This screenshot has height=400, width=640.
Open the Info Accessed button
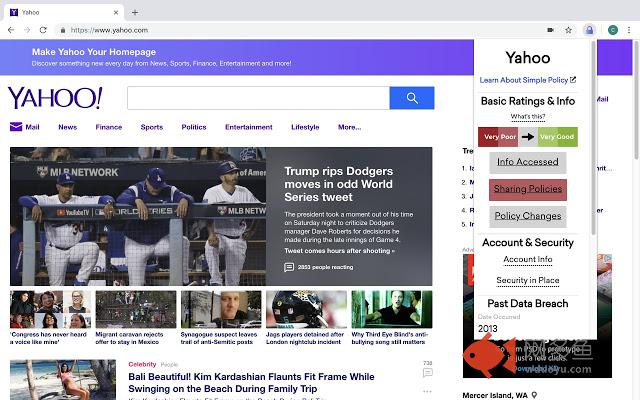point(528,162)
